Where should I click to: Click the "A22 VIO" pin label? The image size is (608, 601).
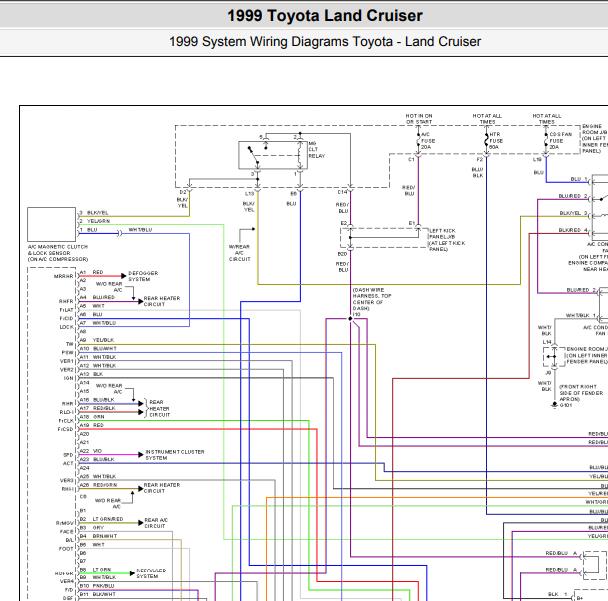[x=91, y=451]
